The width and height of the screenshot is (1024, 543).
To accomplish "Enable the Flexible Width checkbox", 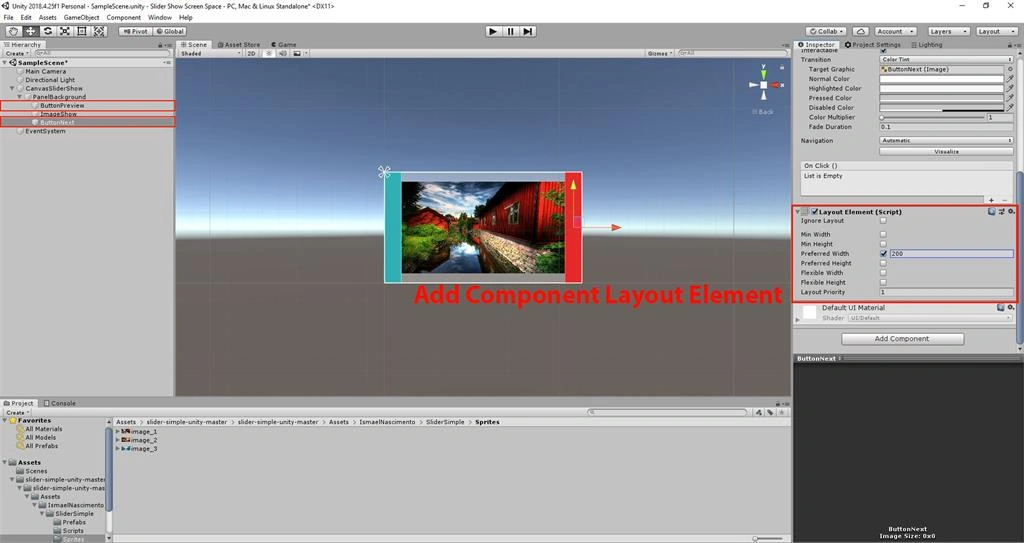I will pyautogui.click(x=884, y=273).
